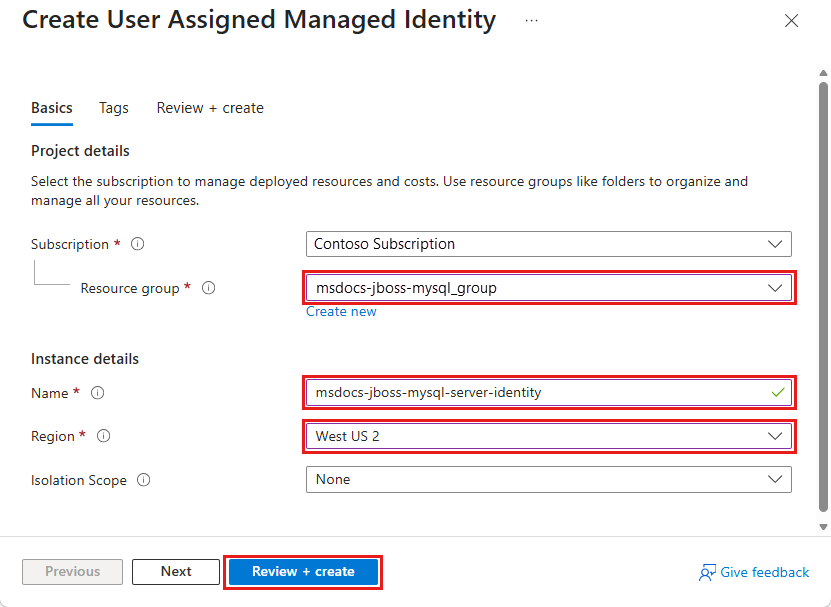Click the Create new link
The width and height of the screenshot is (831, 607).
click(x=341, y=311)
